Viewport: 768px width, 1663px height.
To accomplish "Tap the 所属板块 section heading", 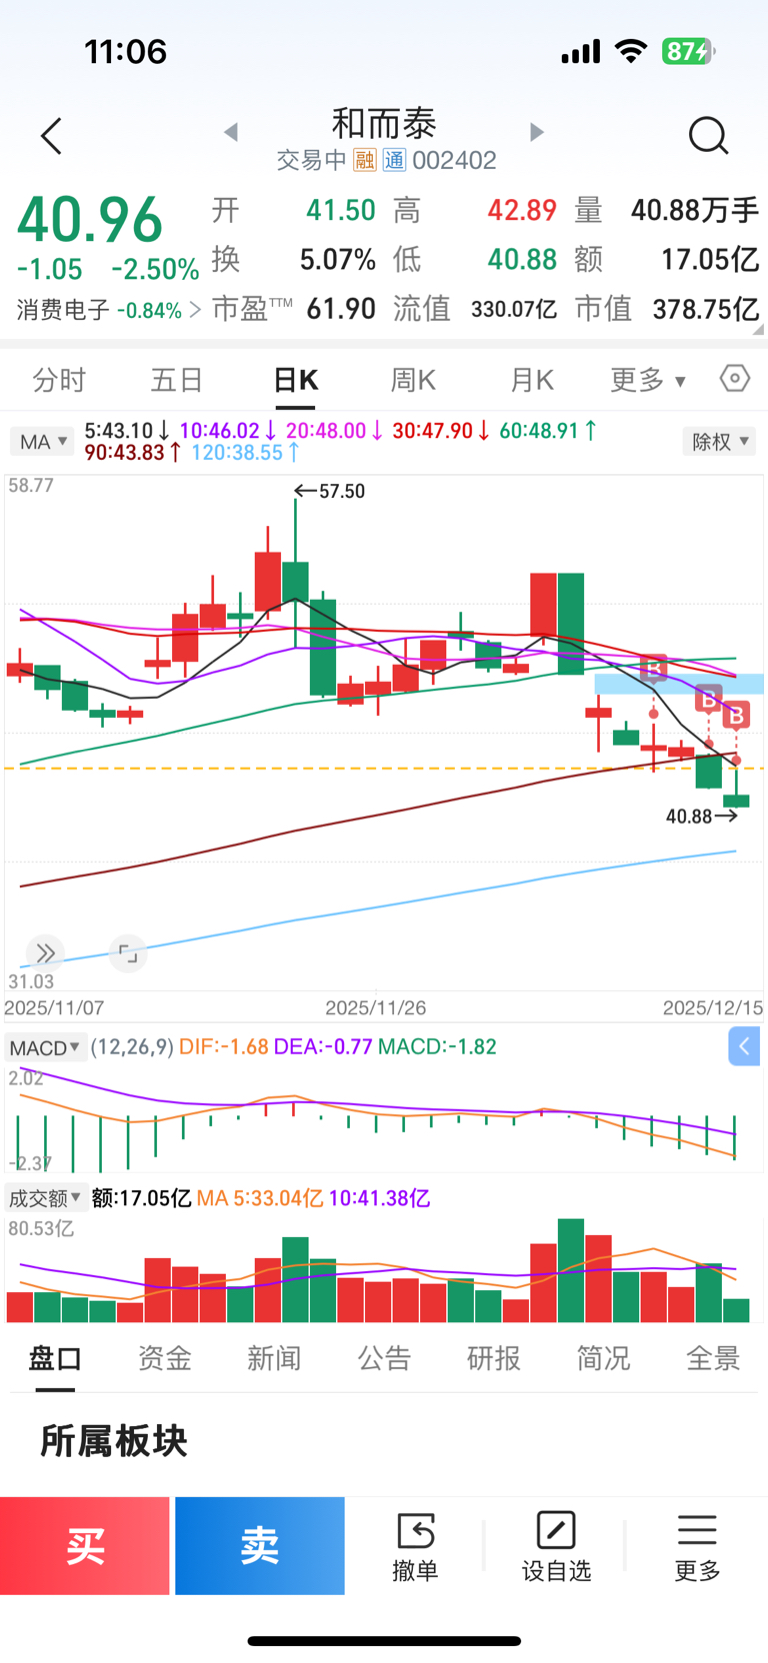I will 114,1441.
